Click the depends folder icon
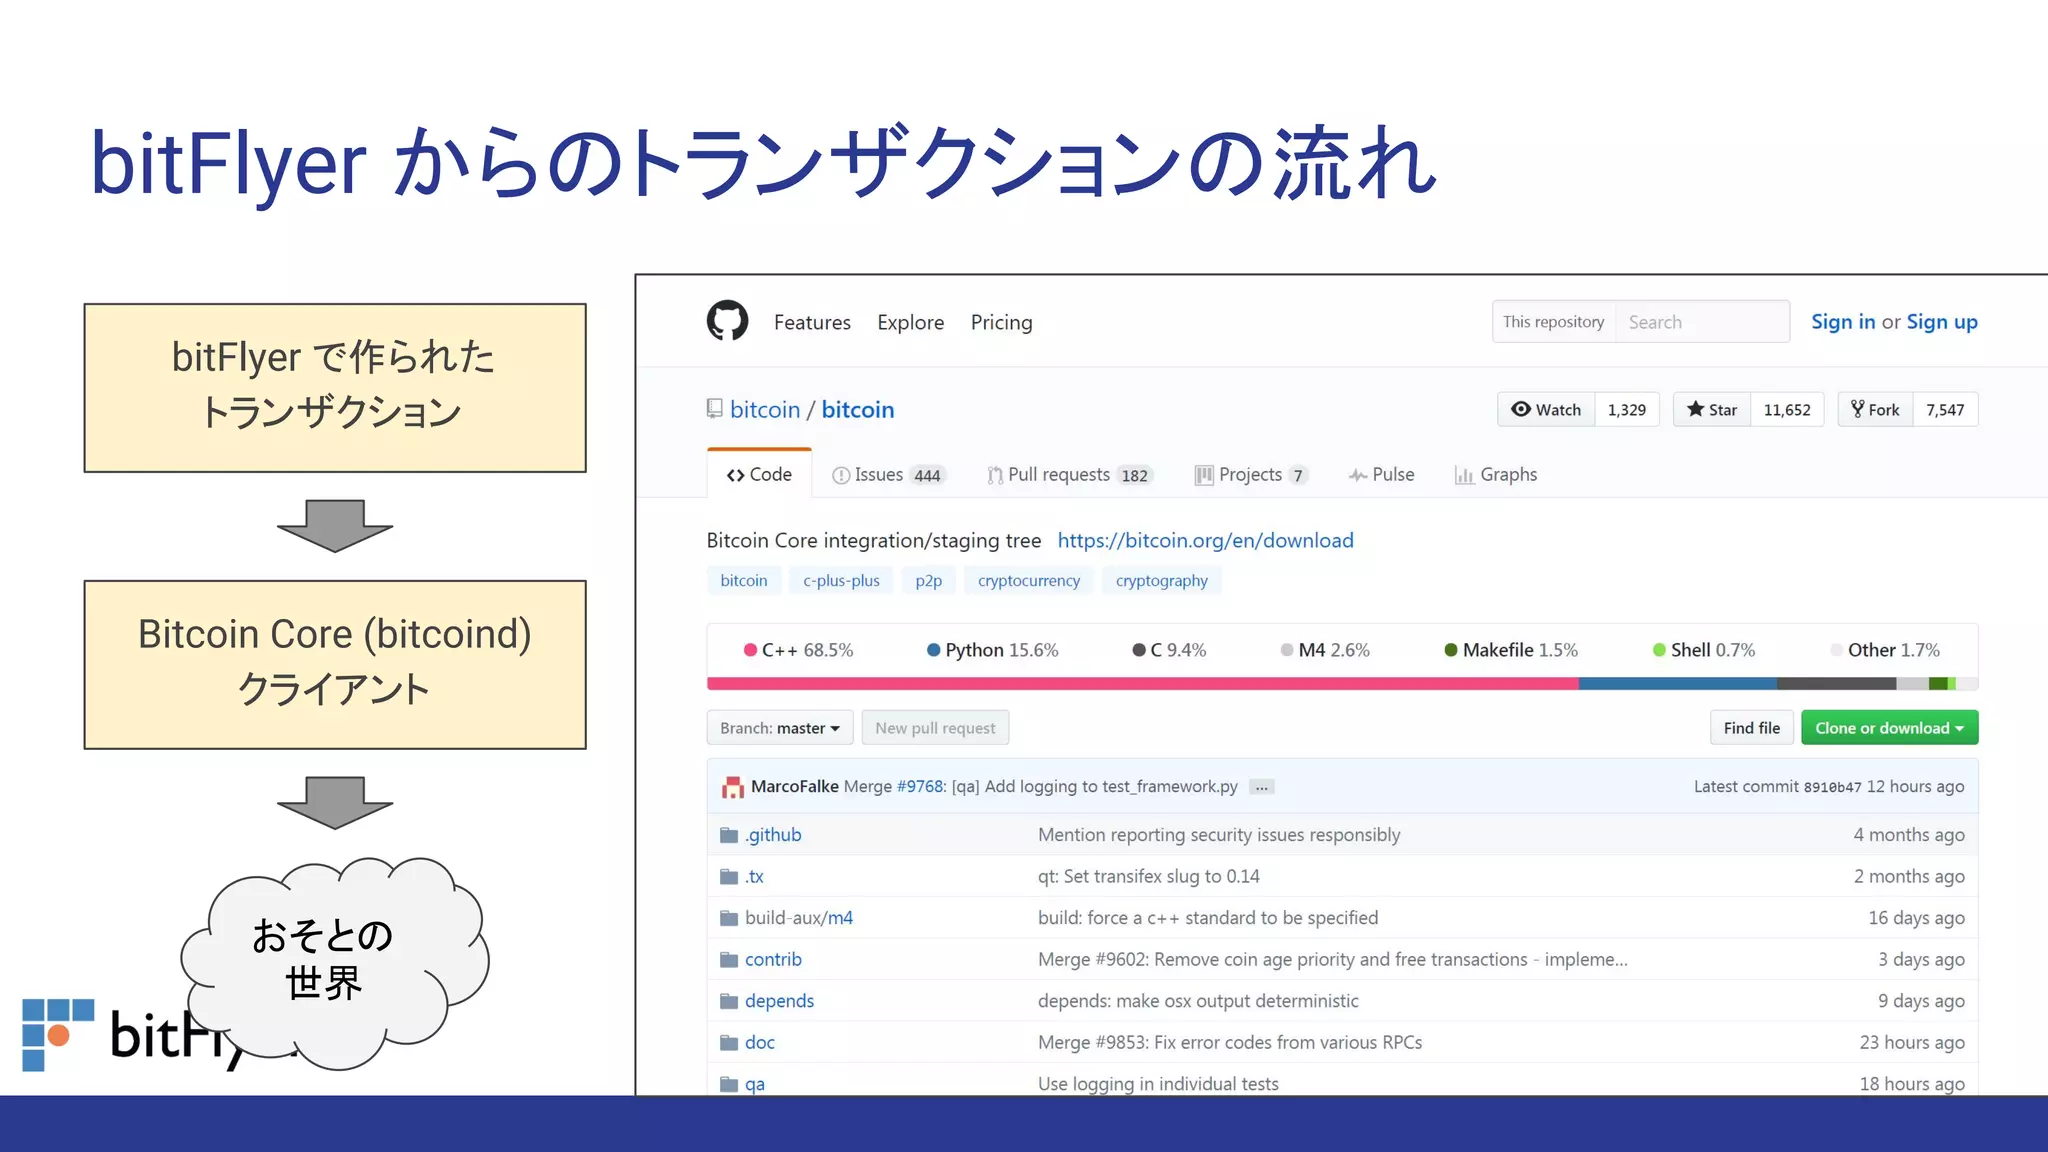 tap(729, 1001)
